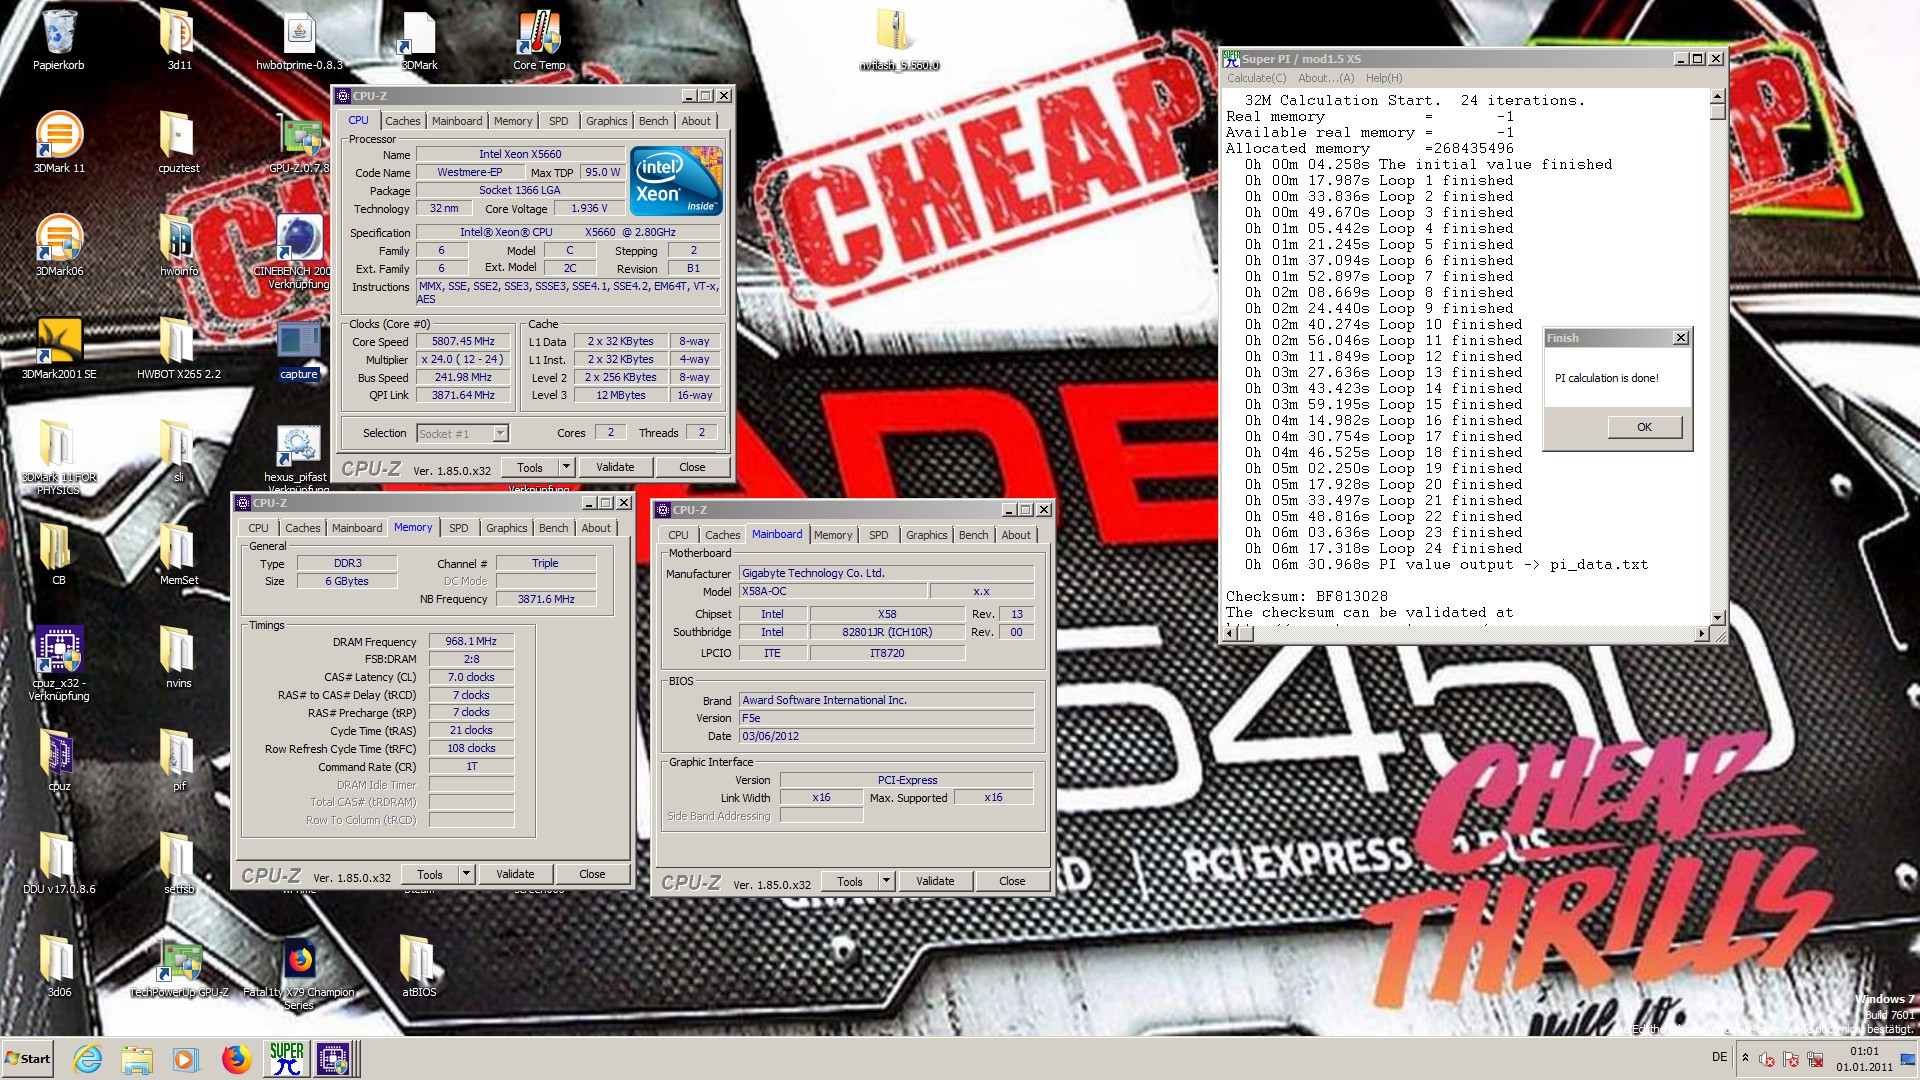Viewport: 1920px width, 1080px height.
Task: Show hidden system tray icons
Action: (x=1745, y=1058)
